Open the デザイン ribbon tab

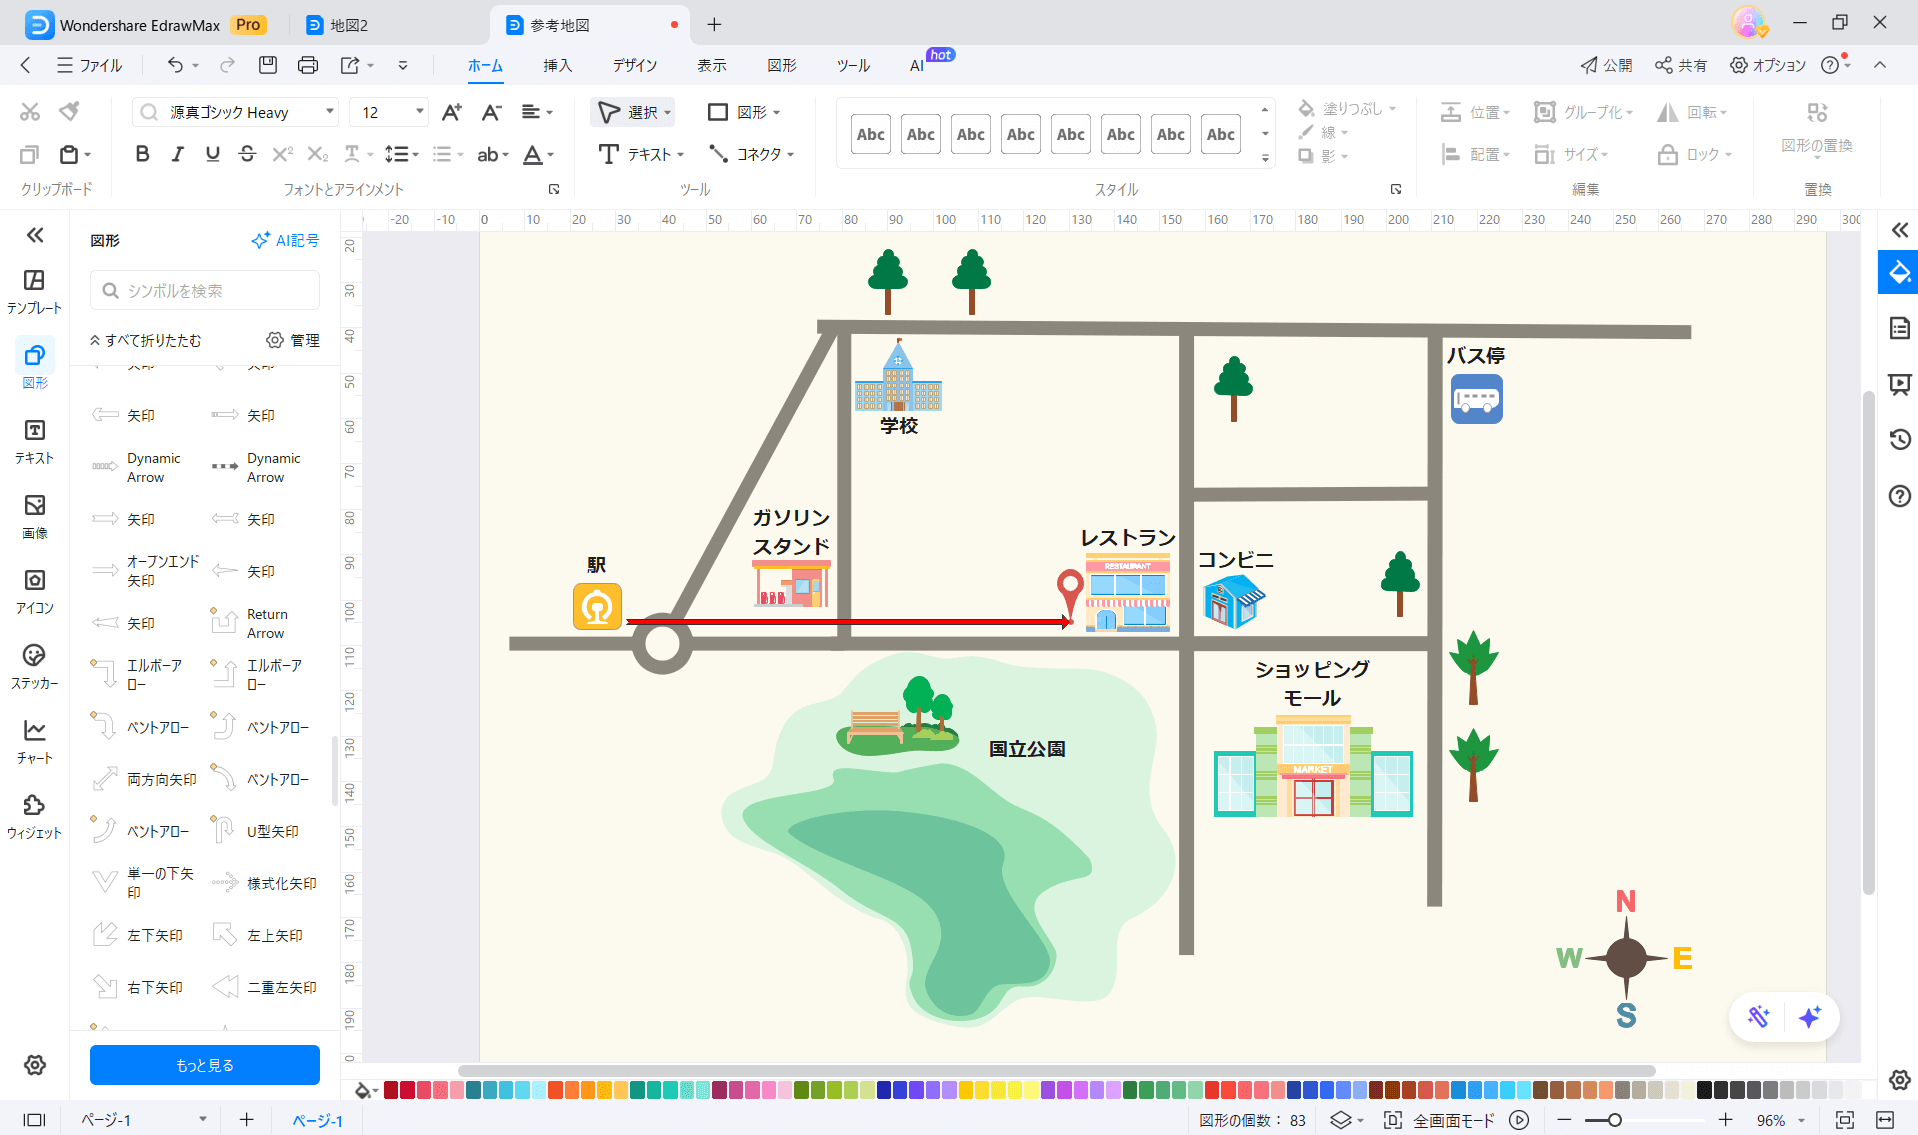click(x=635, y=66)
